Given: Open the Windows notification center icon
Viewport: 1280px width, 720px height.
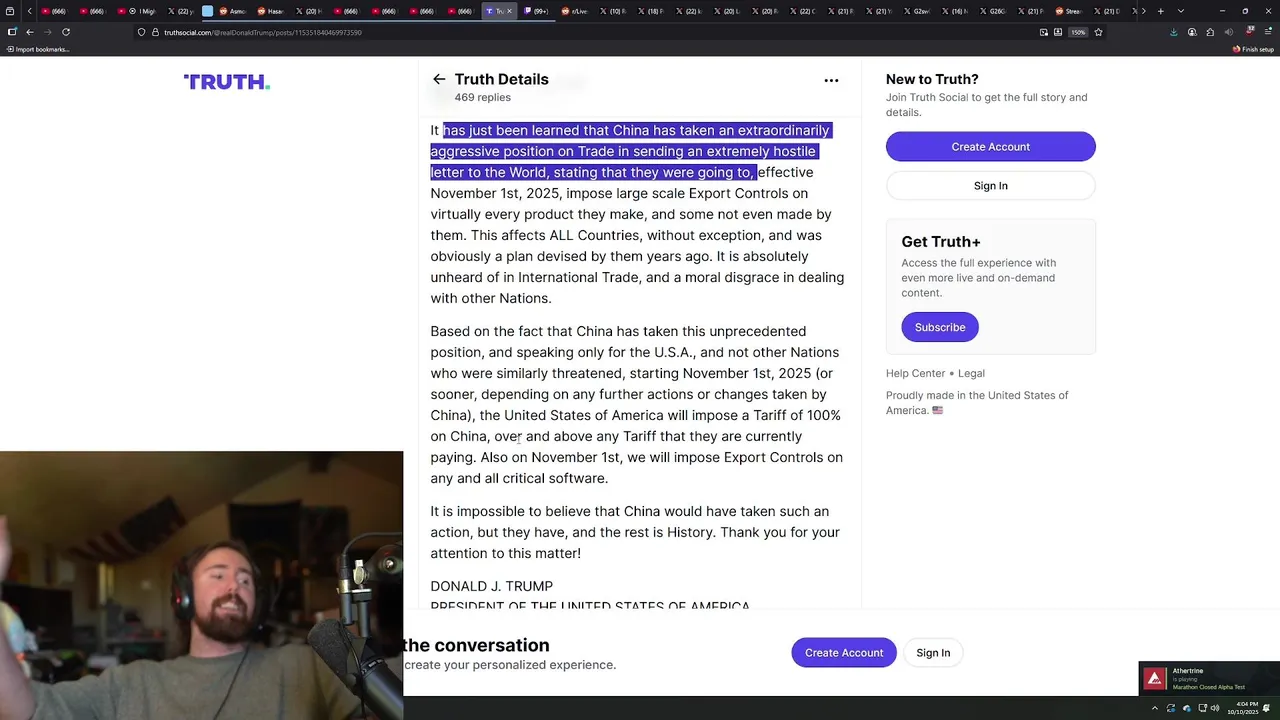Looking at the screenshot, I should [1266, 708].
